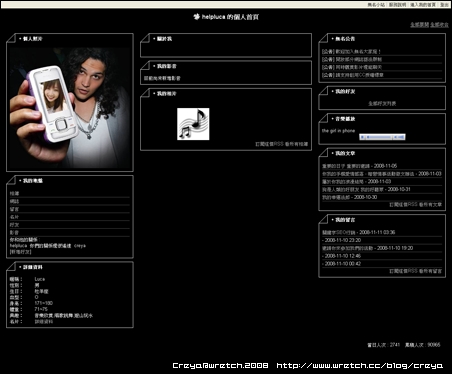Open 影音 in 我的地盤 list

click(x=14, y=233)
